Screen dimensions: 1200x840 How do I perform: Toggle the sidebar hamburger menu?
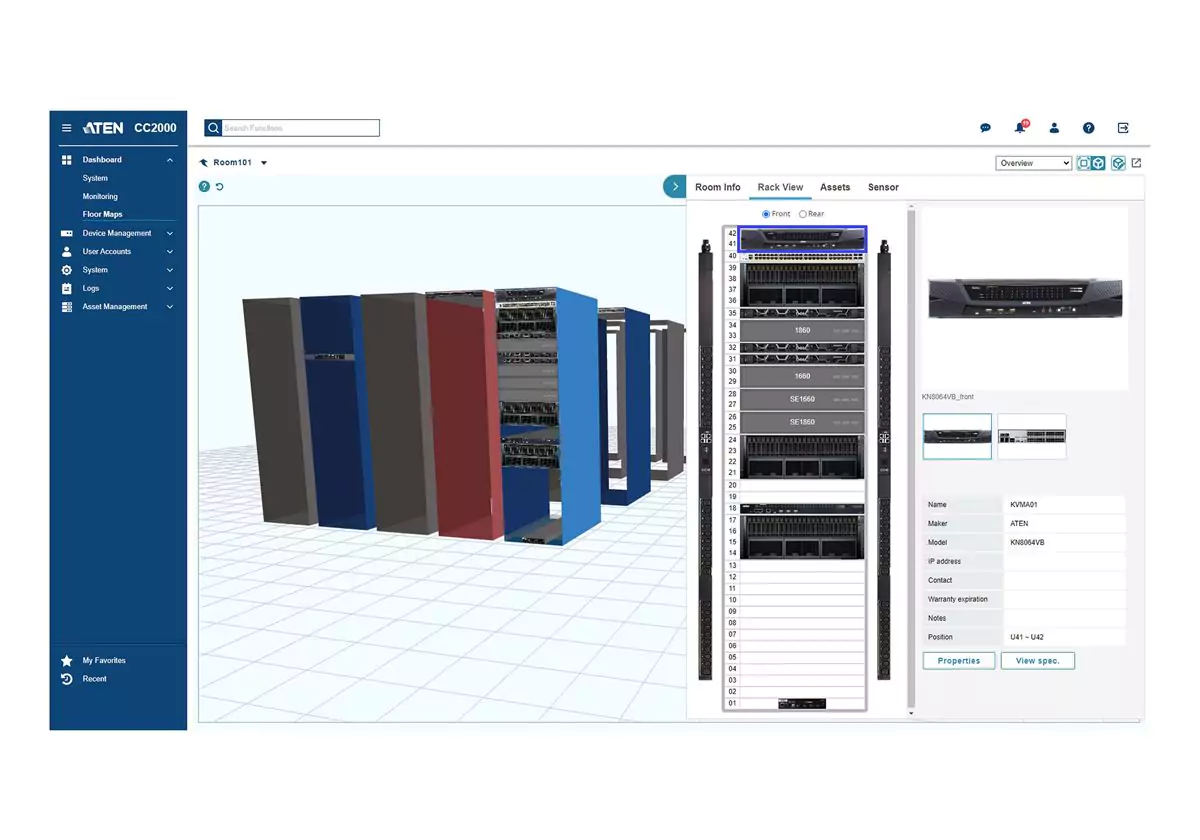tap(66, 127)
